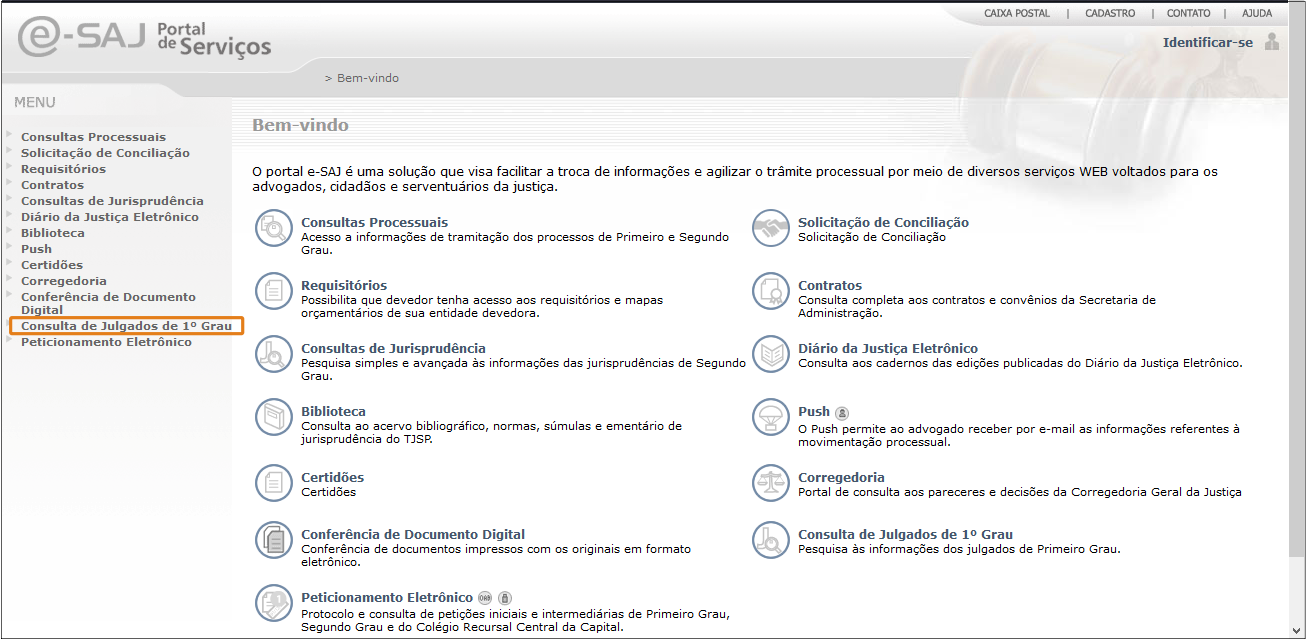1306x640 pixels.
Task: Expand the arrow beside Biblioteca in menu
Action: point(10,230)
